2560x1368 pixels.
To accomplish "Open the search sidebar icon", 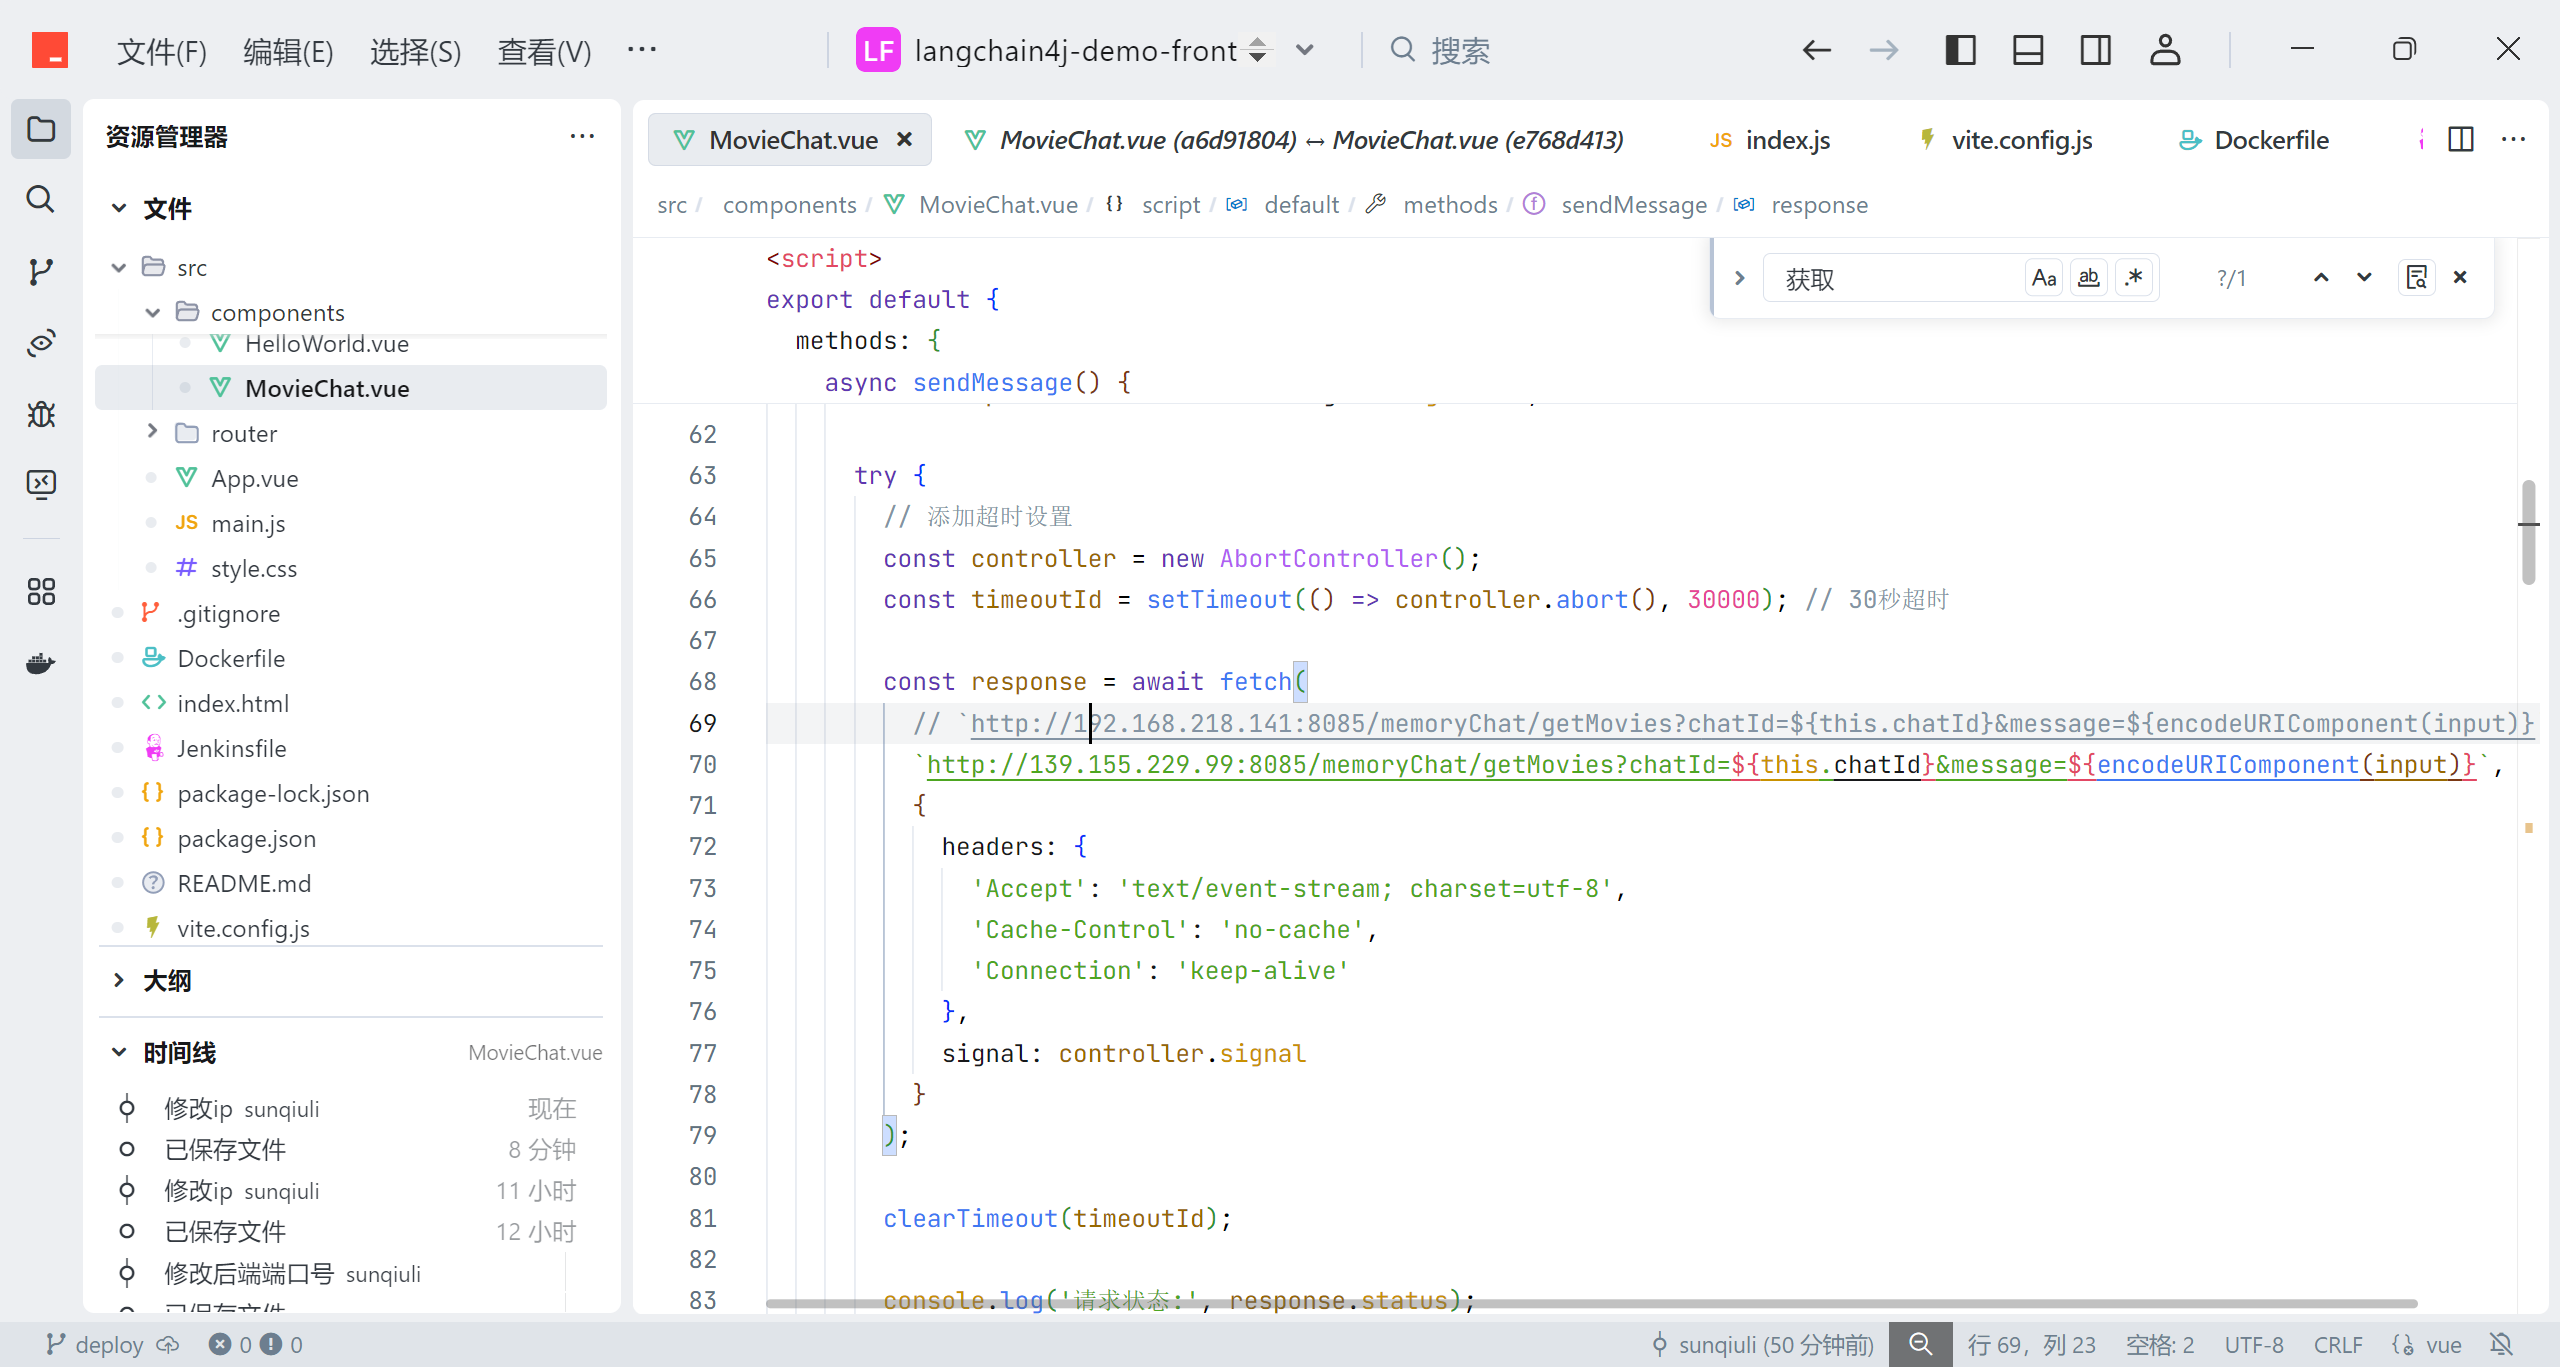I will [40, 199].
